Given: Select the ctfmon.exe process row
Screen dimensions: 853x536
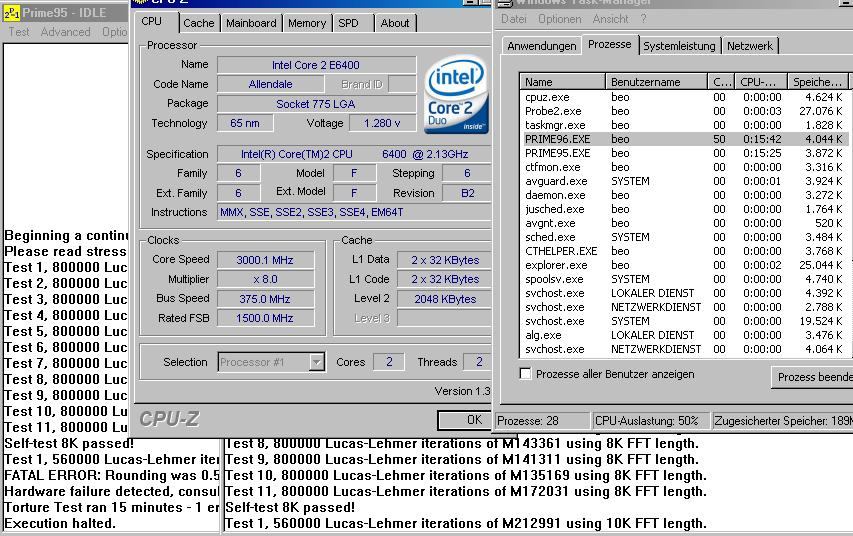Looking at the screenshot, I should click(x=684, y=167).
